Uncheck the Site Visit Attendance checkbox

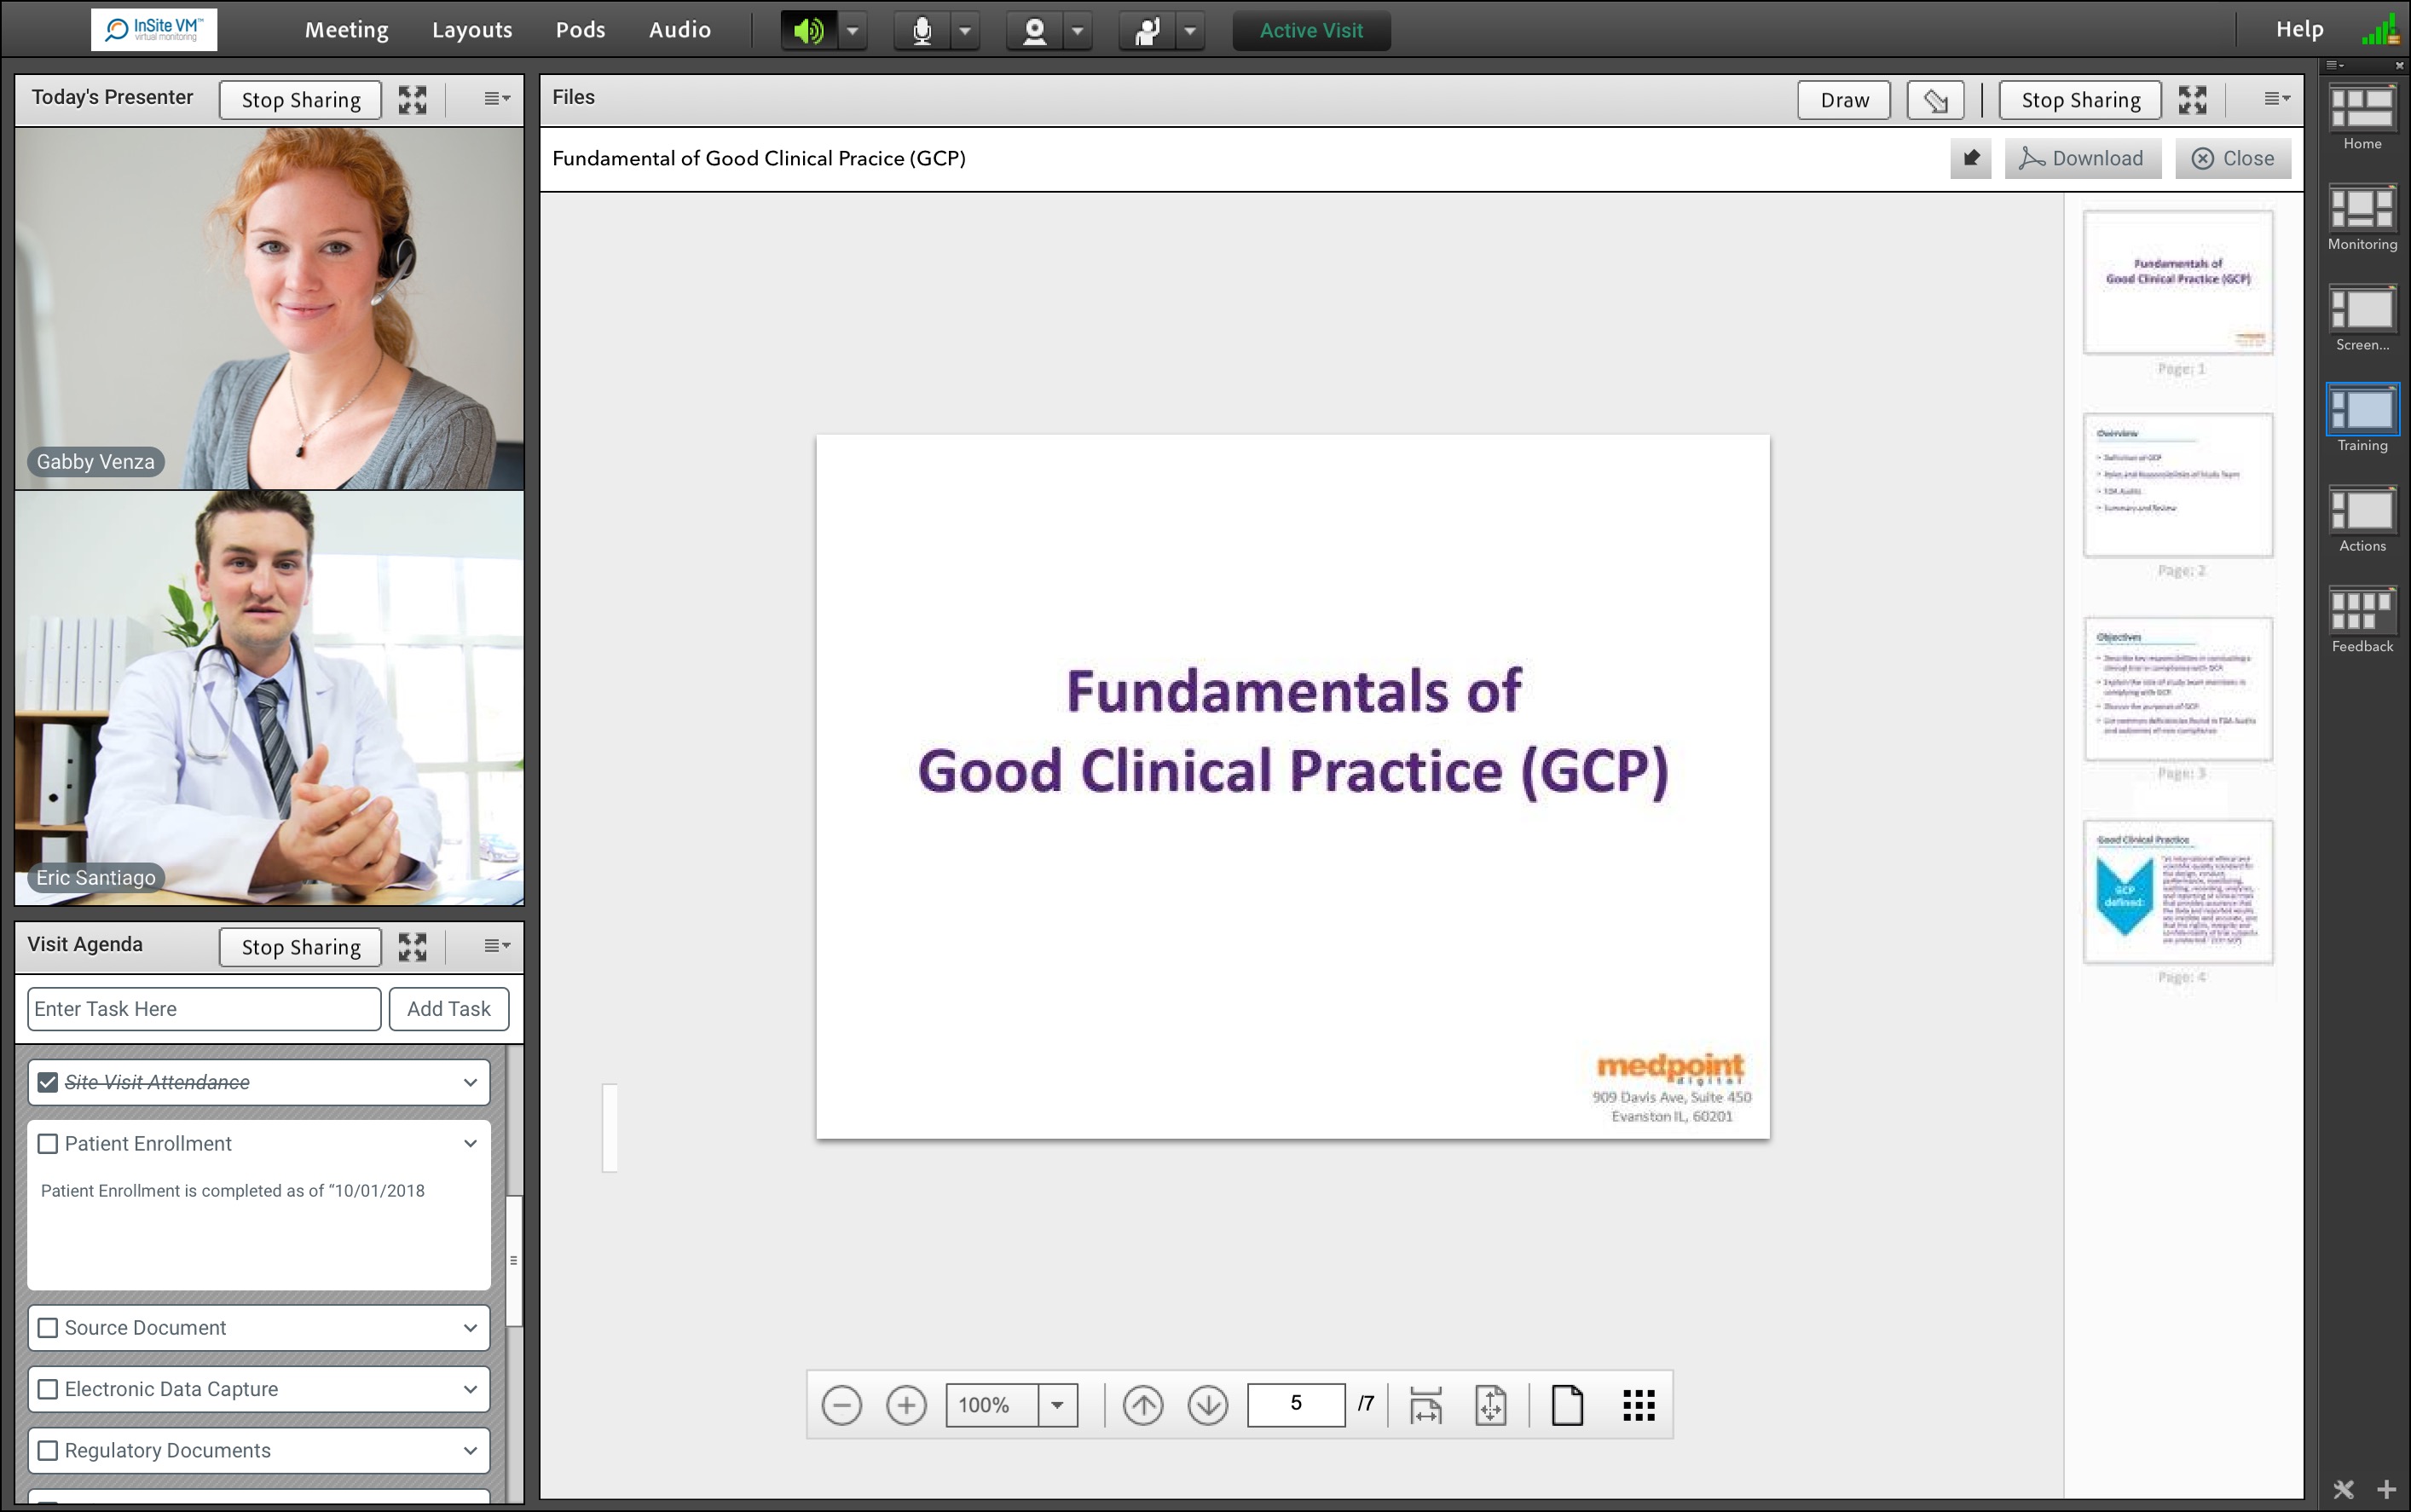point(47,1082)
